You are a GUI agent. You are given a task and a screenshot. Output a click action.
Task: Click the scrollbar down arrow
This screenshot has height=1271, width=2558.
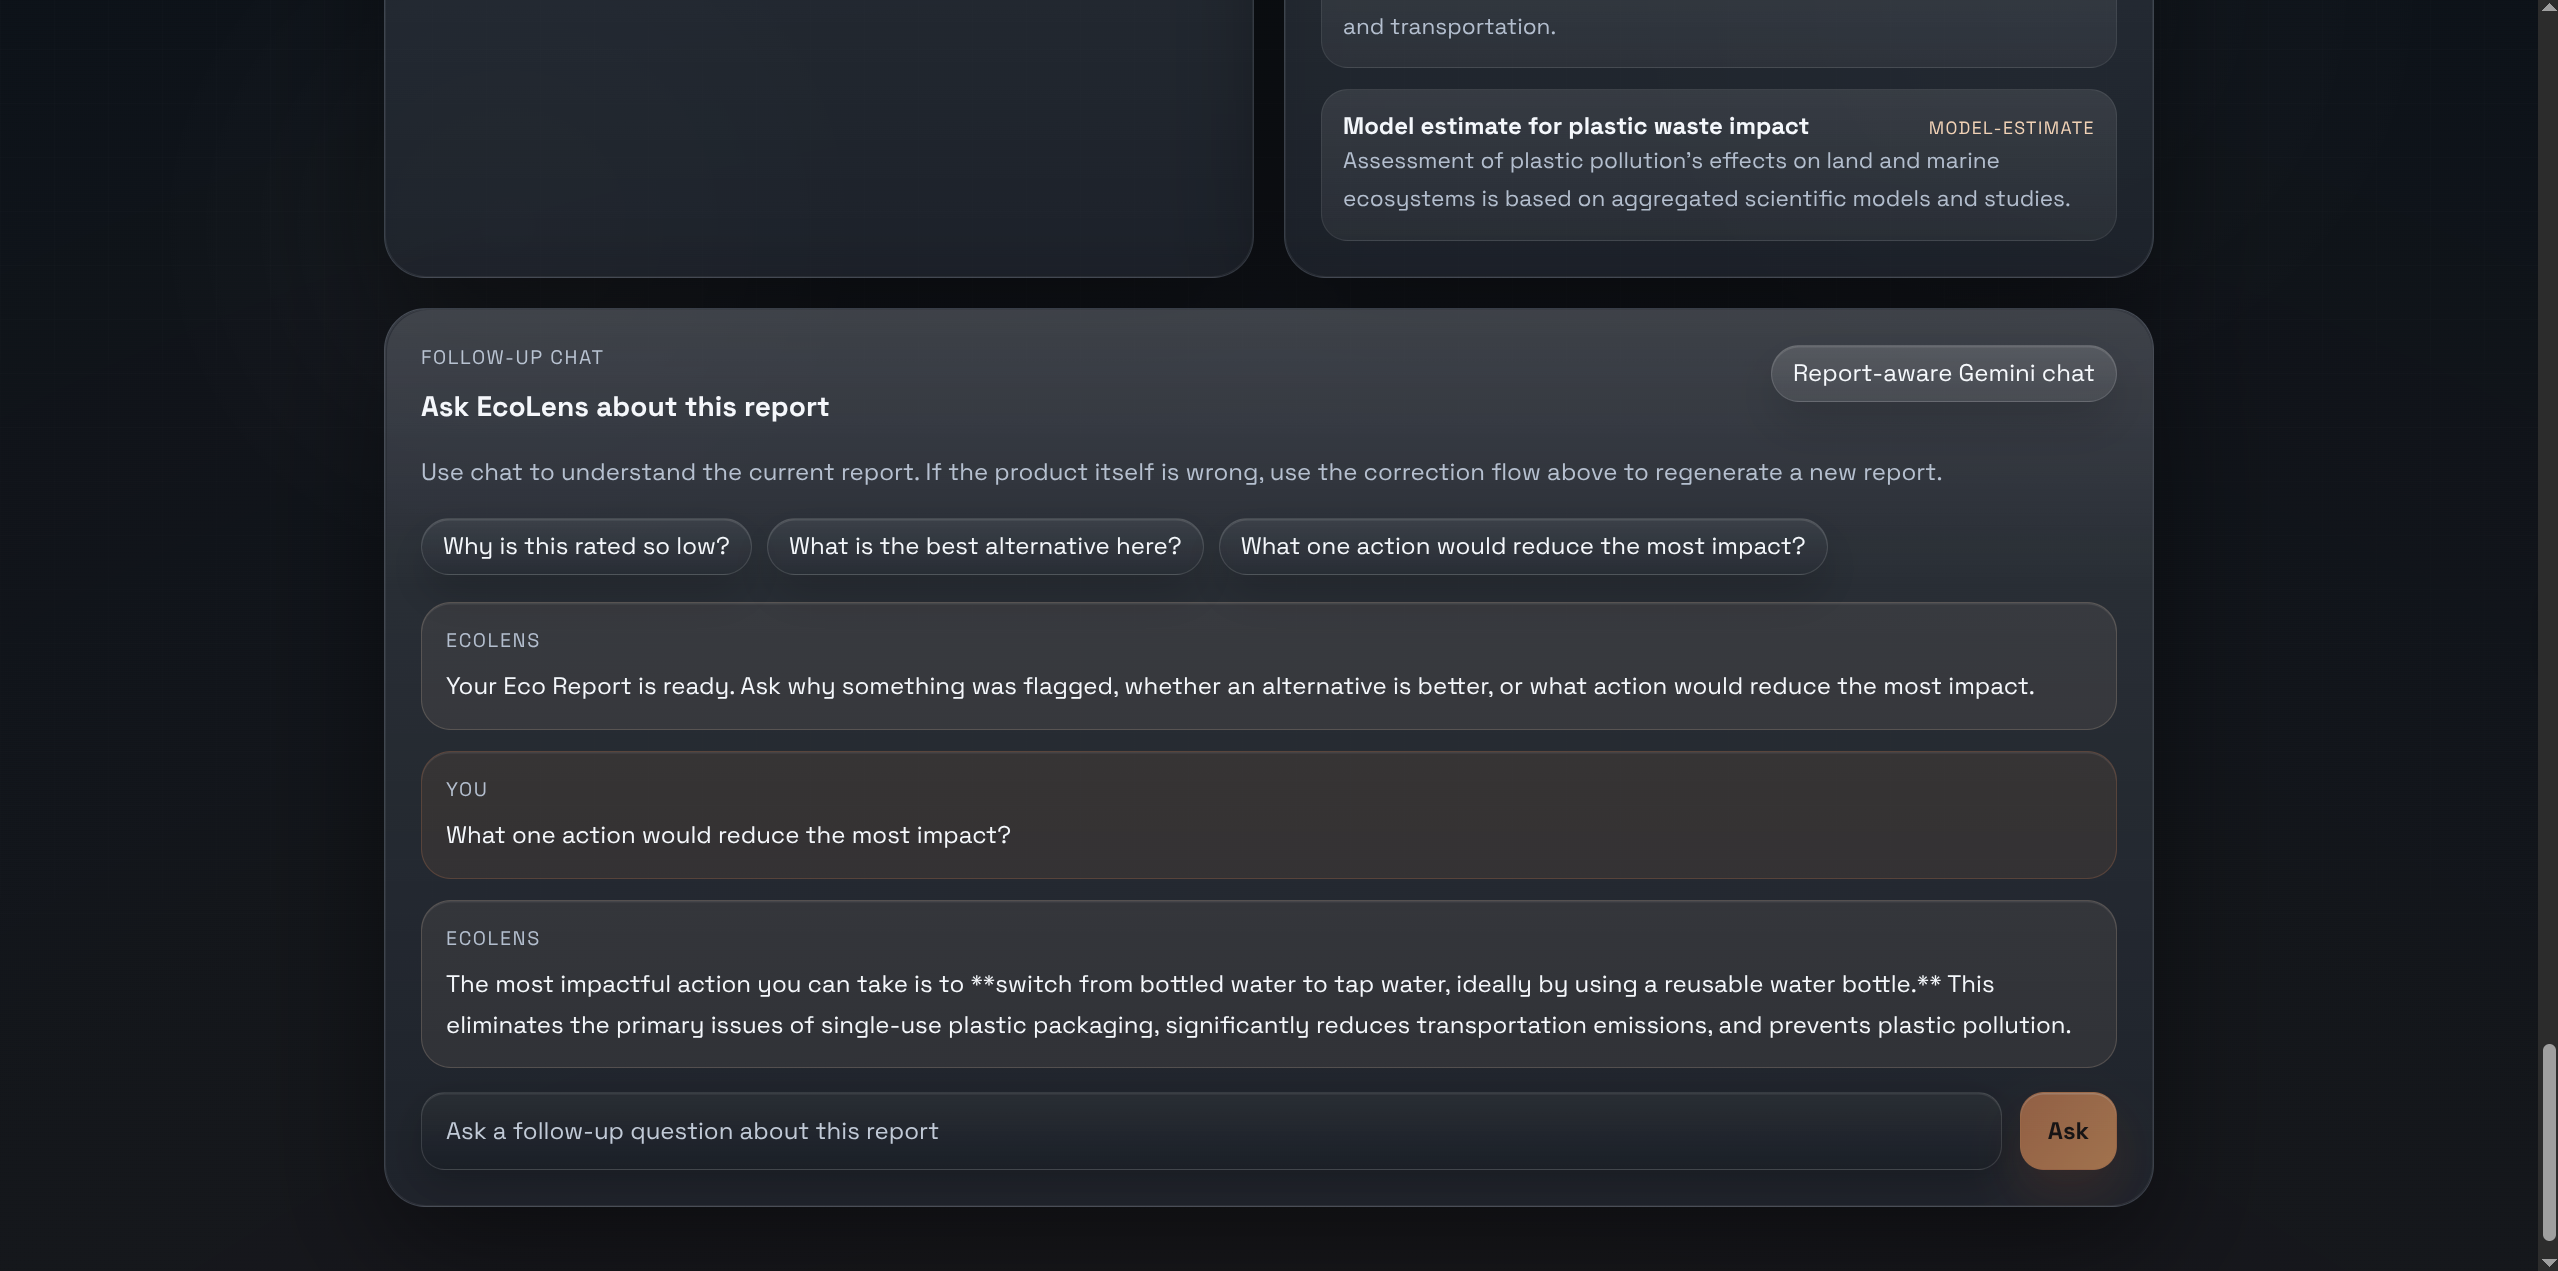(x=2548, y=1262)
